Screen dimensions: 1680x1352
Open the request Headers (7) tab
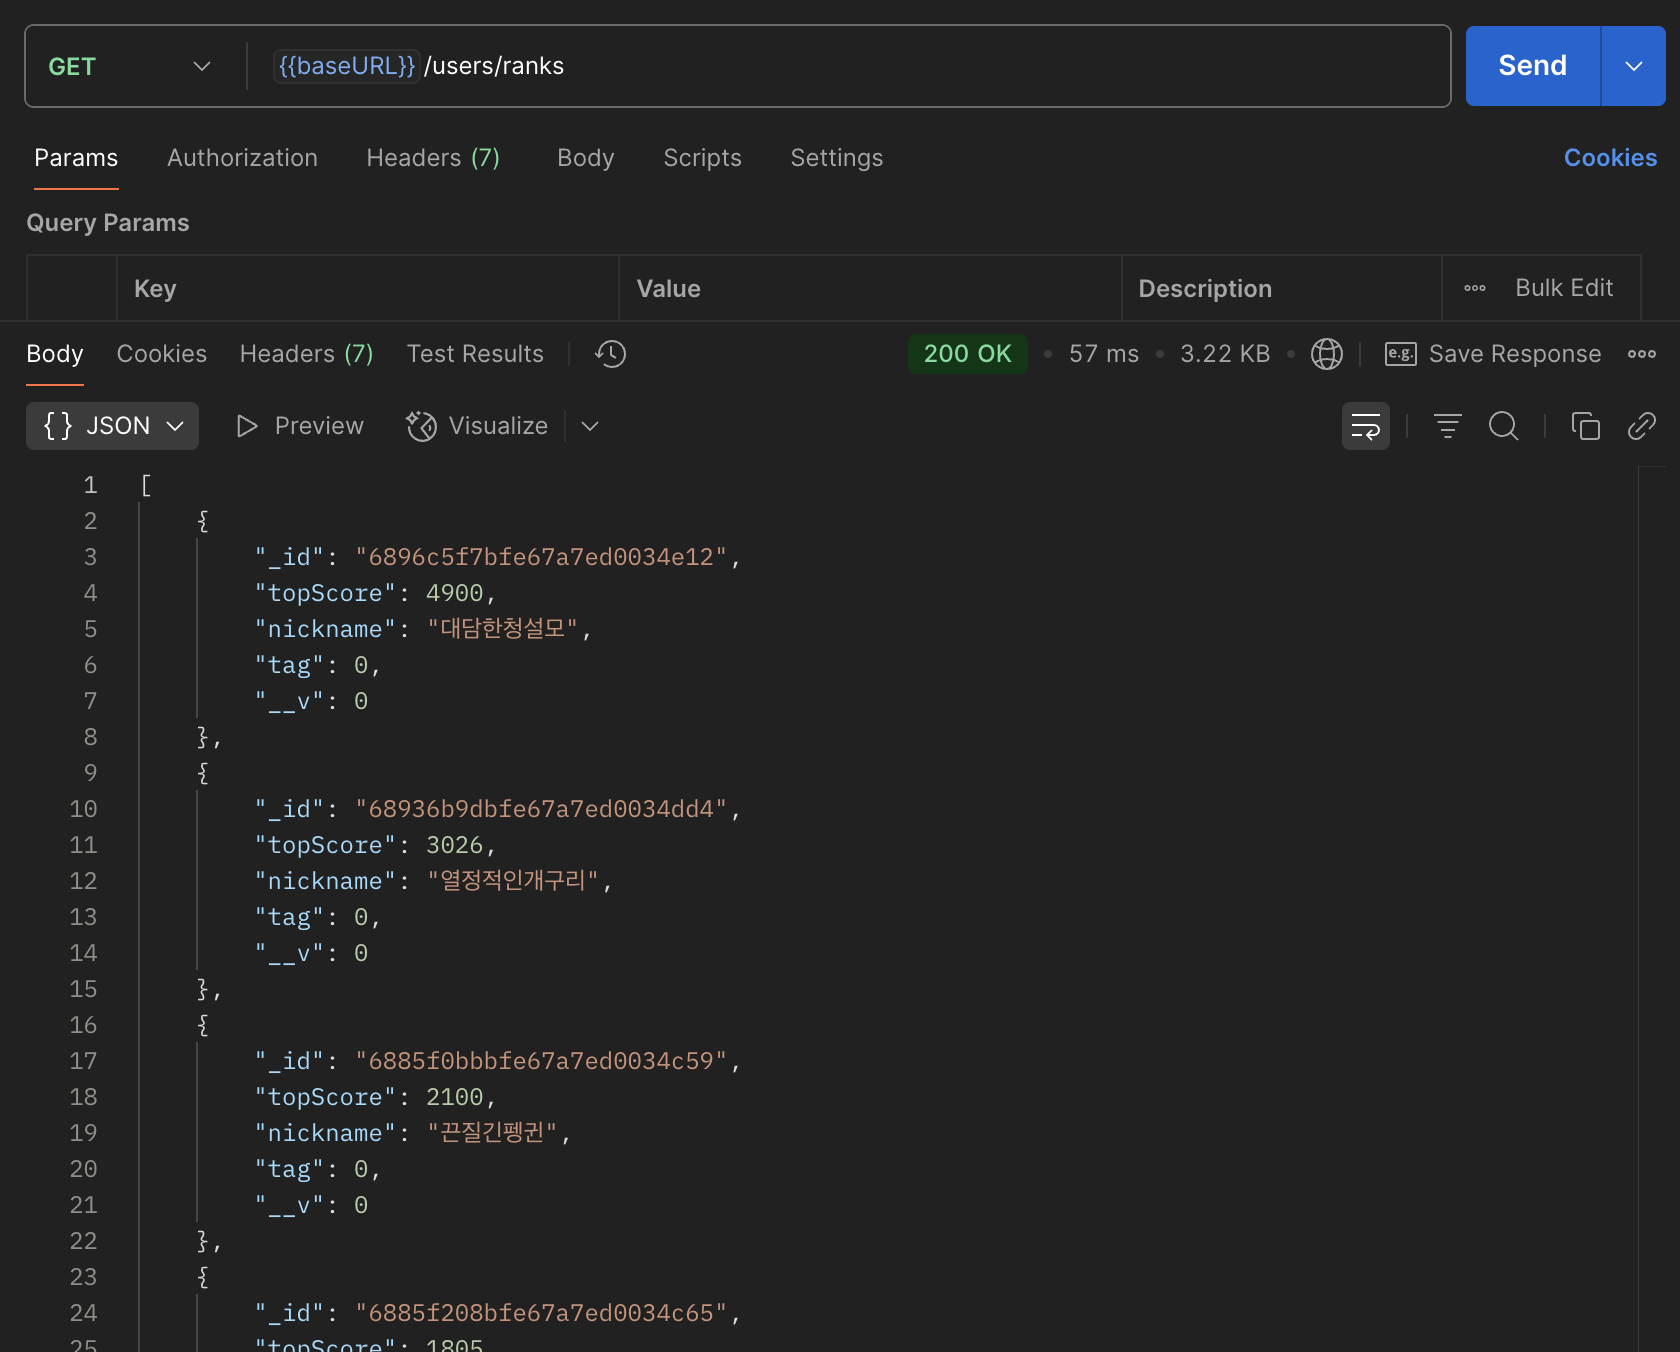[x=433, y=158]
